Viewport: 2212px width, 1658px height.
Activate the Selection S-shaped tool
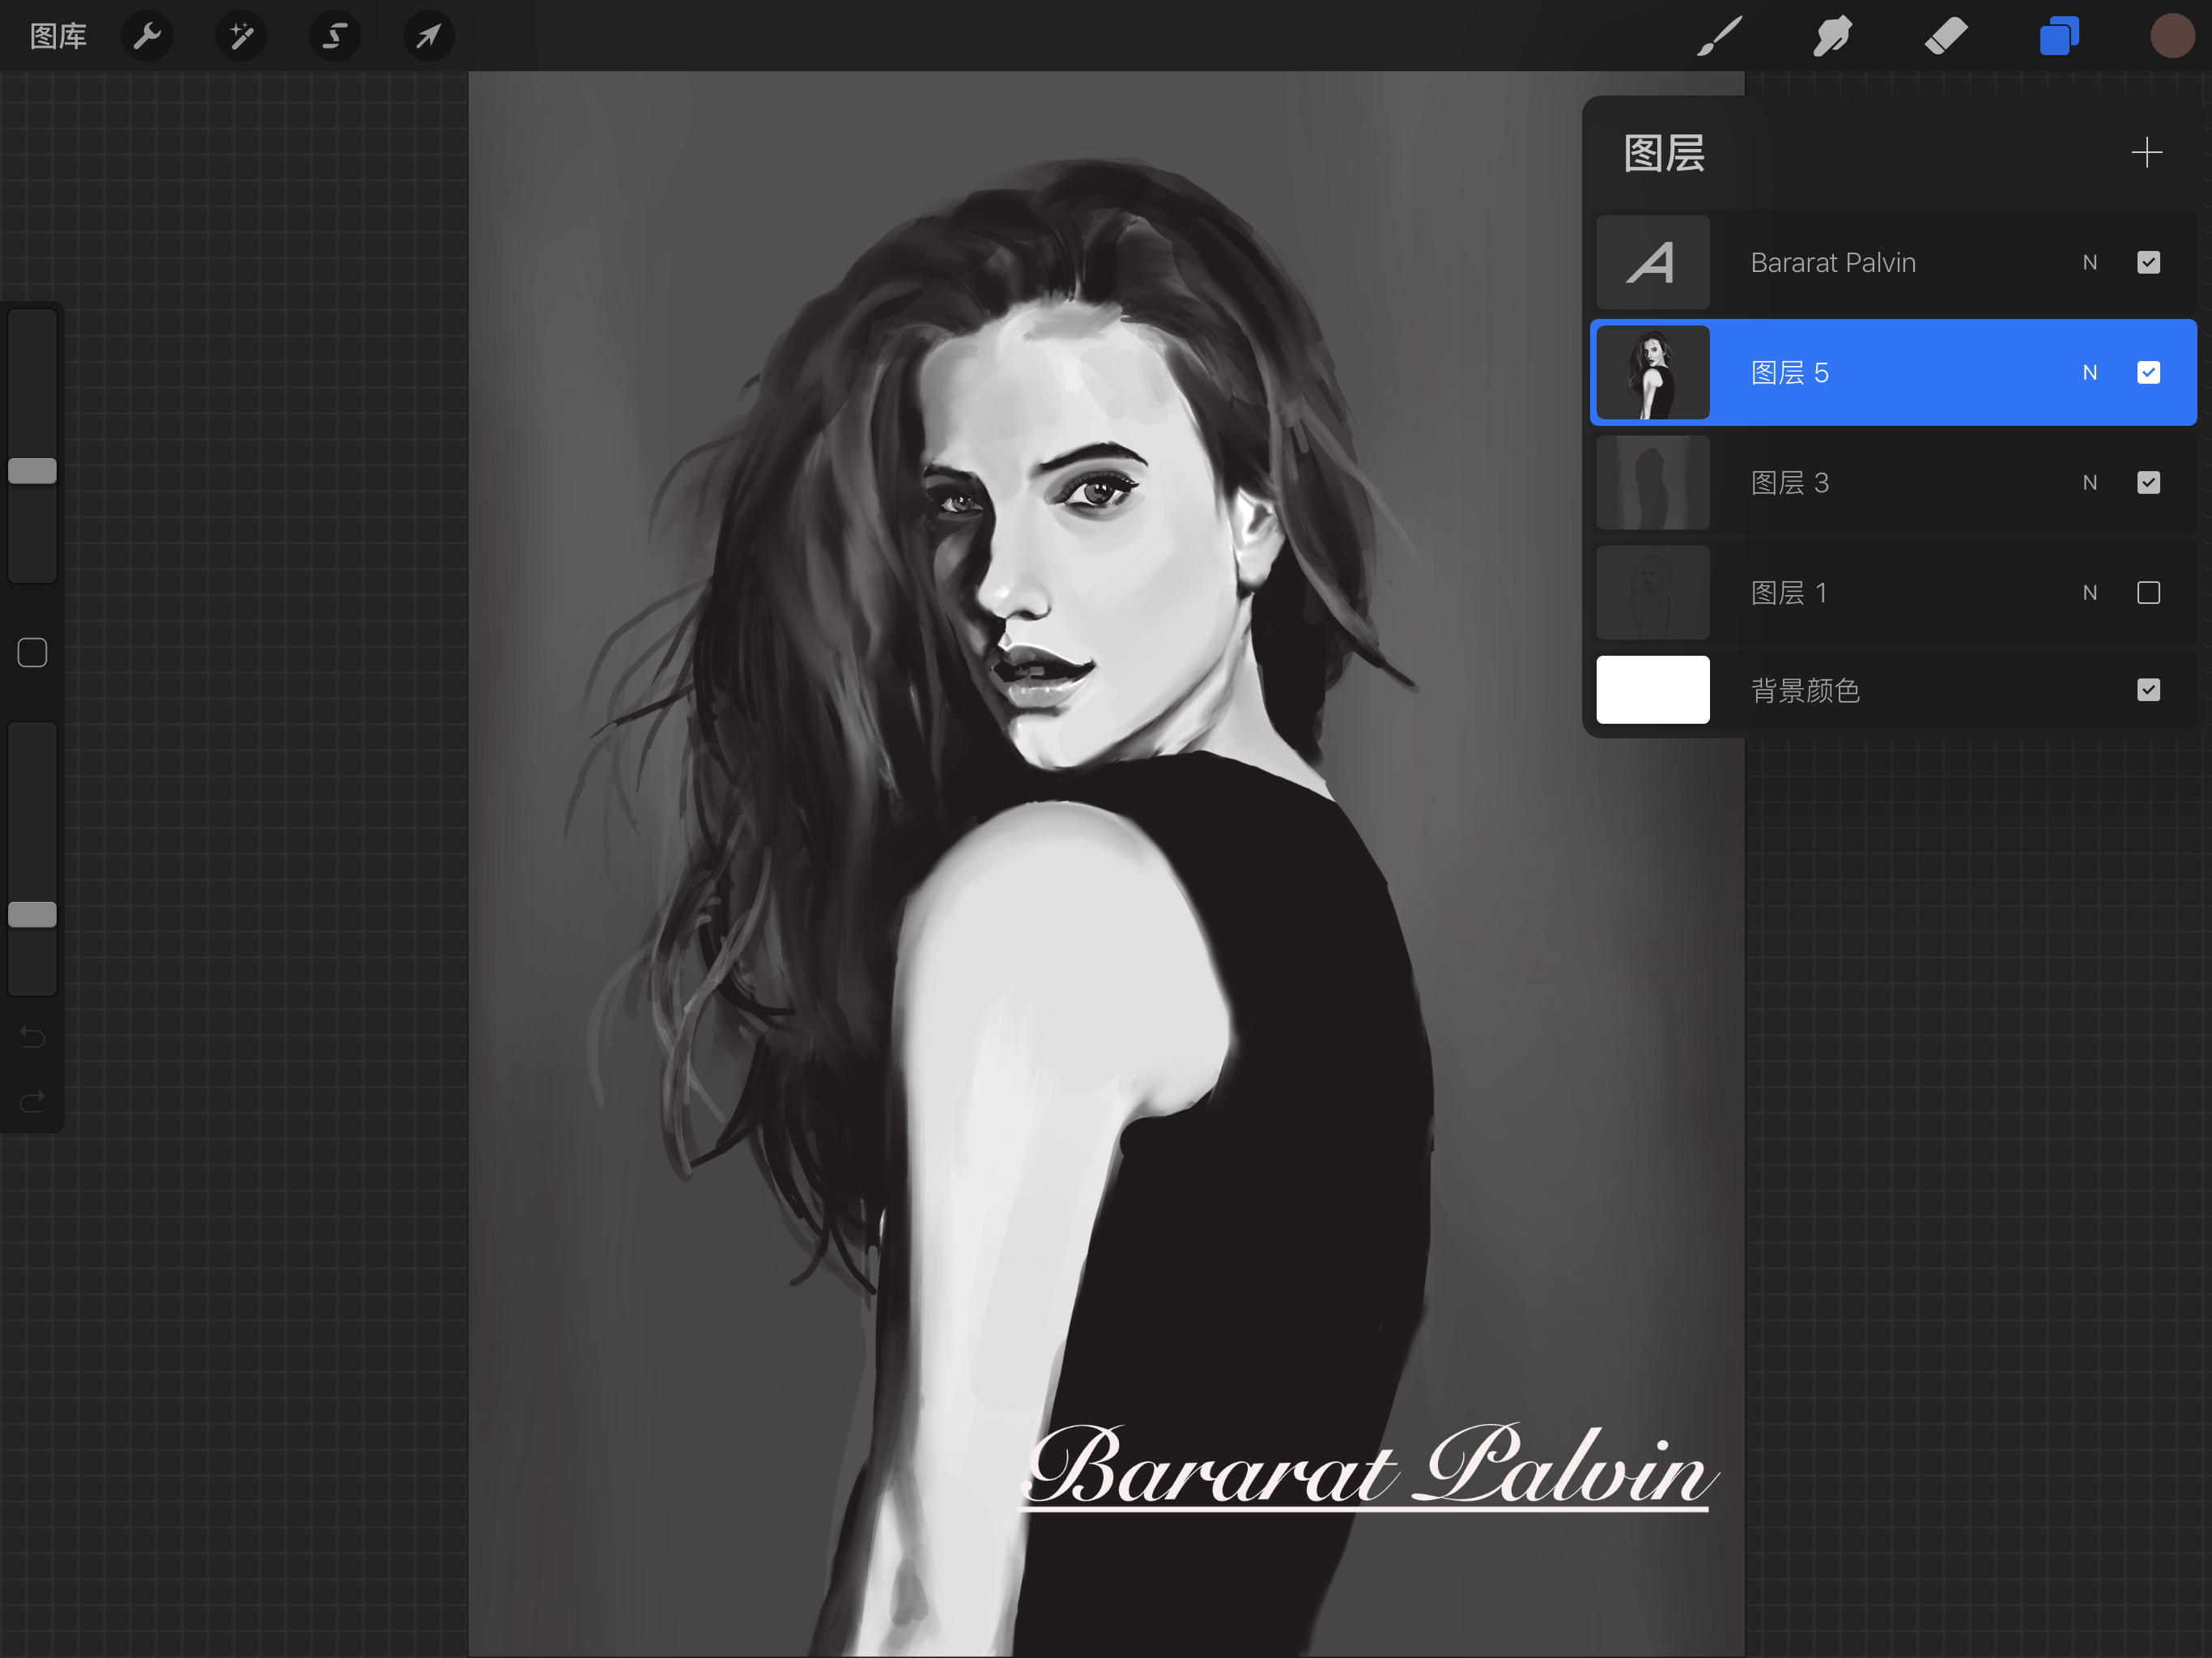pos(335,37)
